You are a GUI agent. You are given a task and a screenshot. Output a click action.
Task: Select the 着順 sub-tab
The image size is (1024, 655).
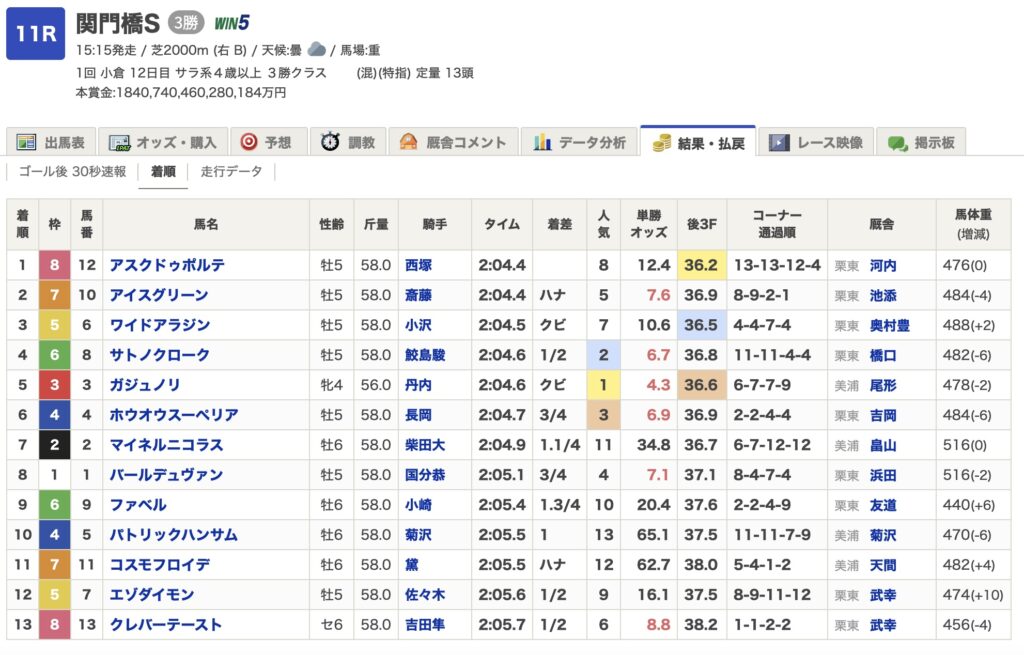coord(163,172)
